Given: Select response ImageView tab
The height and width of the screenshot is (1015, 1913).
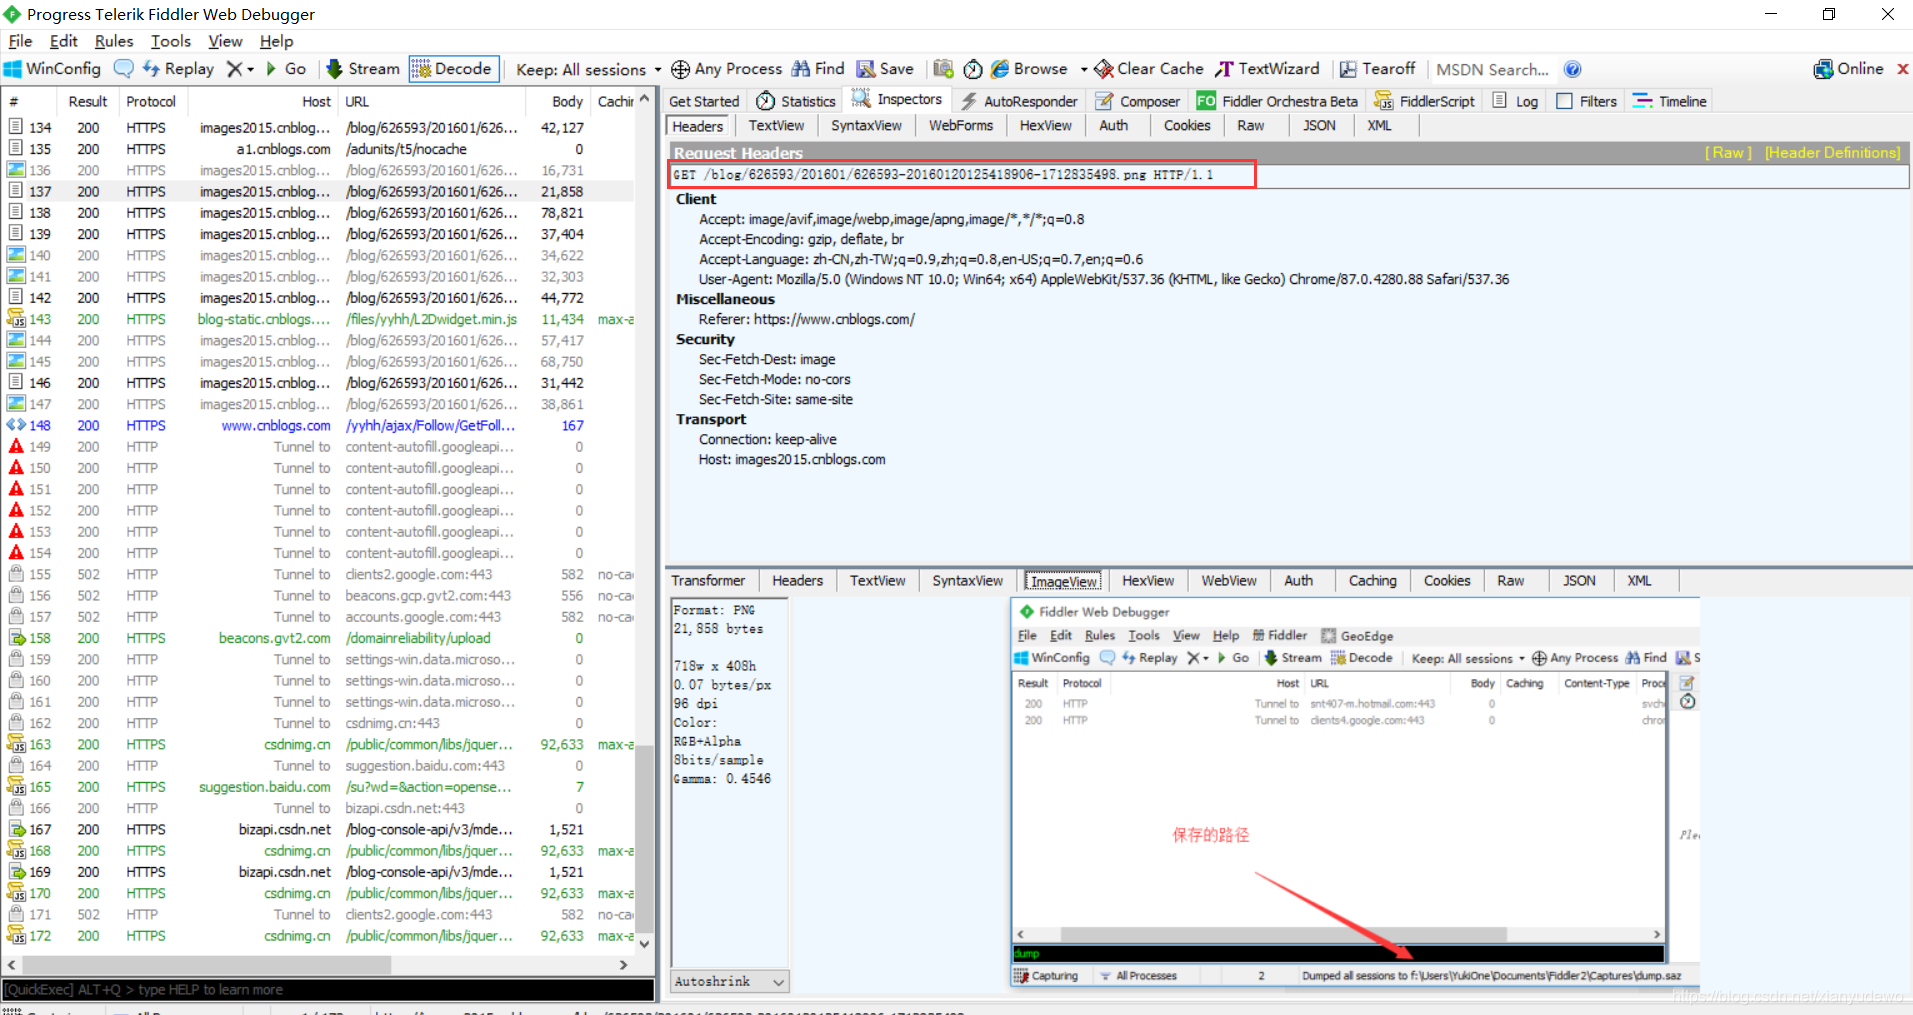Looking at the screenshot, I should [x=1063, y=581].
